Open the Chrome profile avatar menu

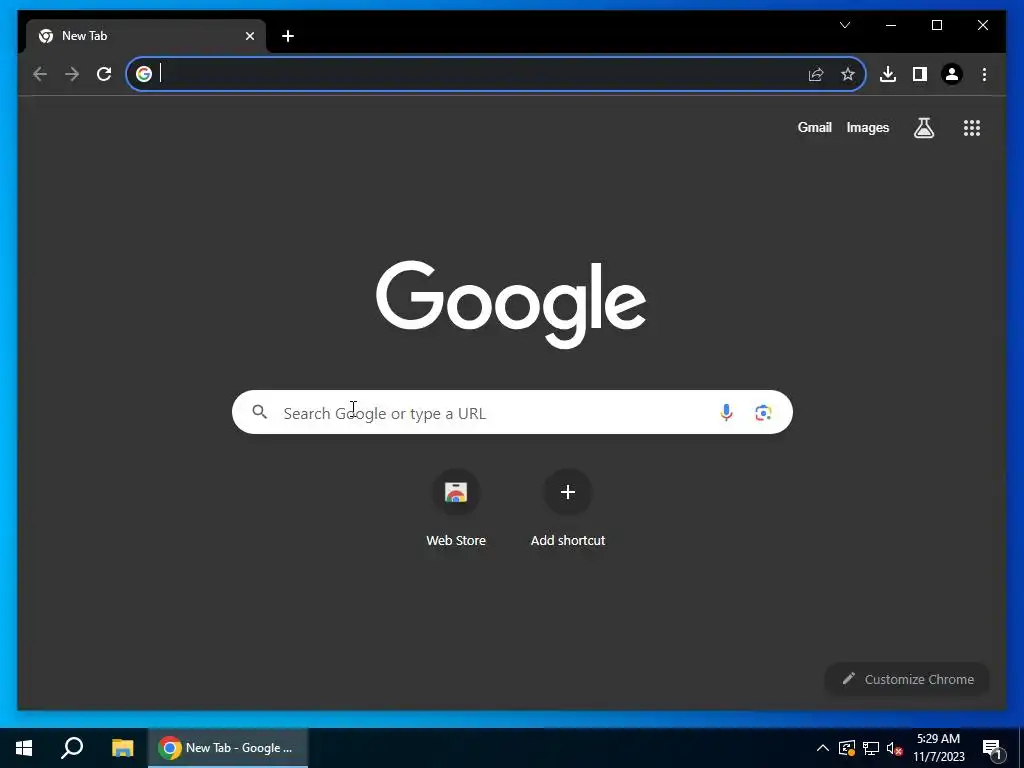952,74
